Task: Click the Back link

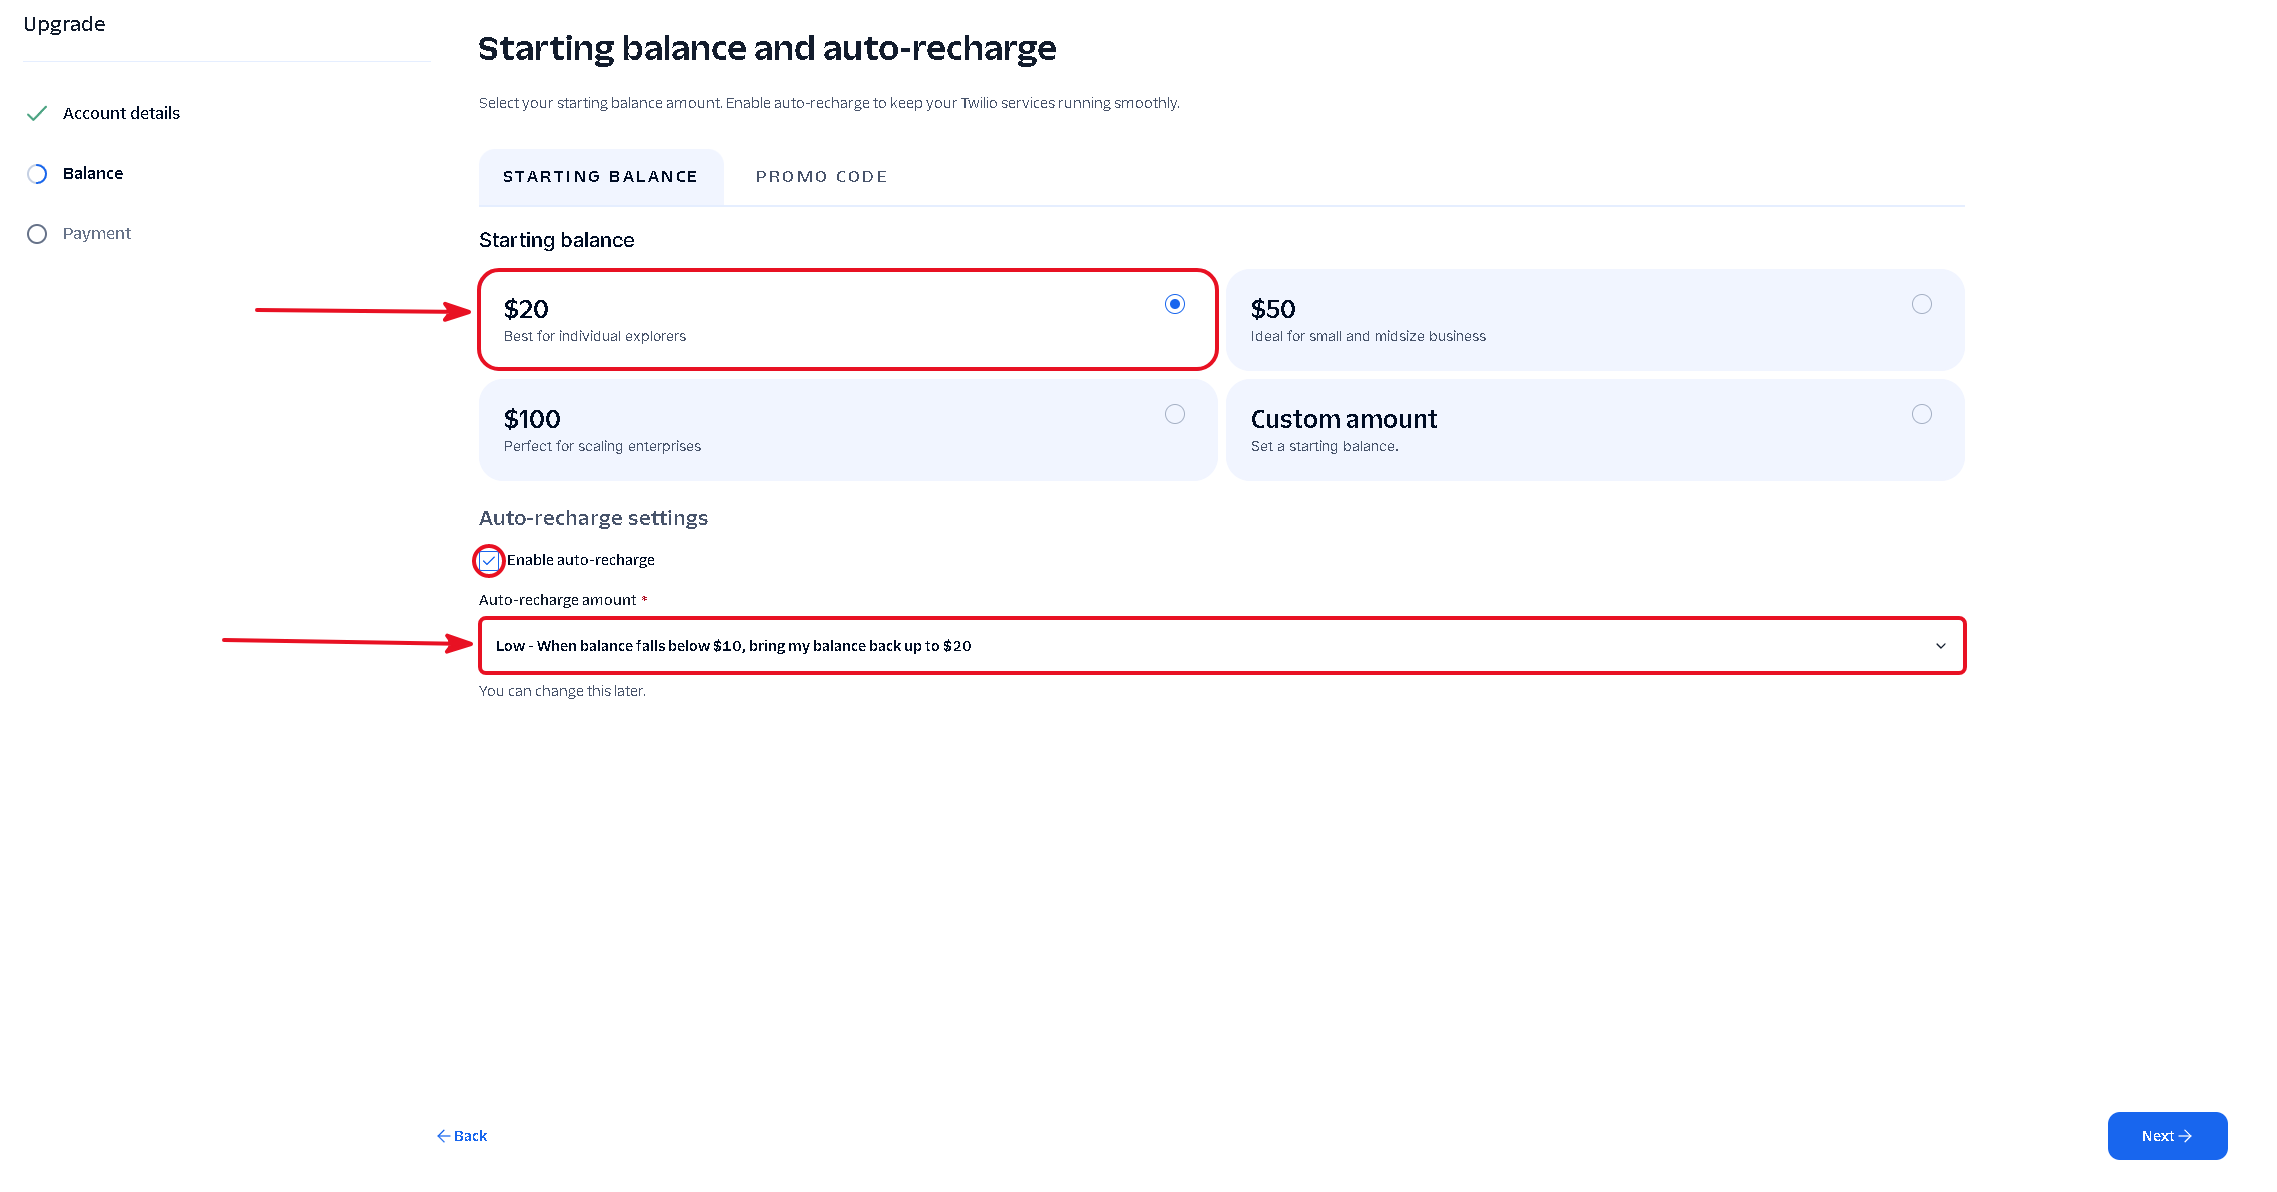Action: (x=462, y=1136)
